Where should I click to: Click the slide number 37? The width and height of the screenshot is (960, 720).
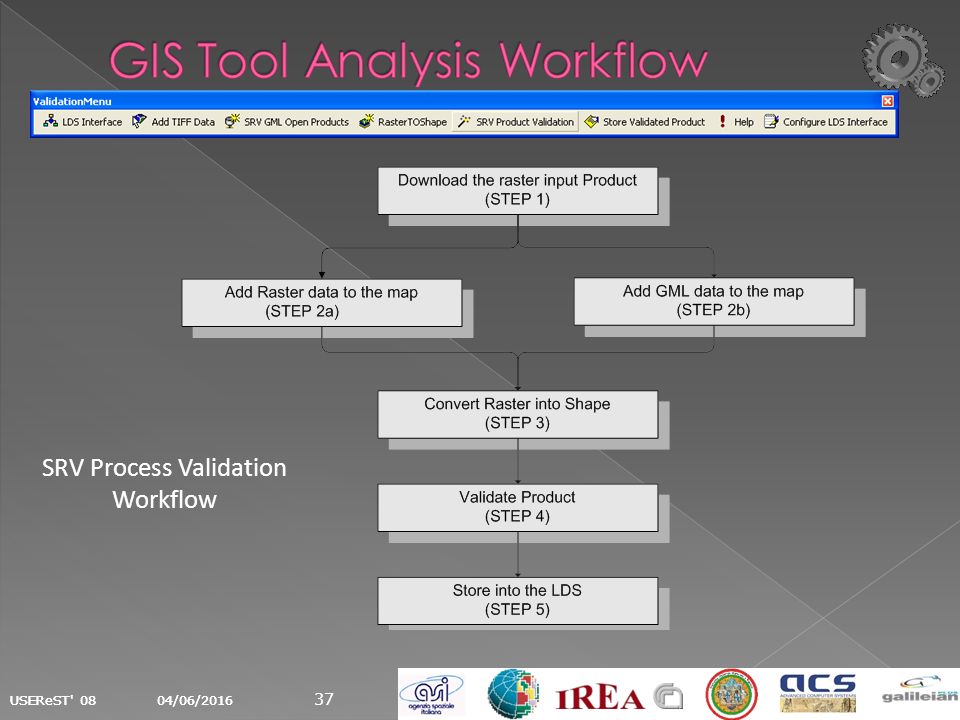pos(324,699)
